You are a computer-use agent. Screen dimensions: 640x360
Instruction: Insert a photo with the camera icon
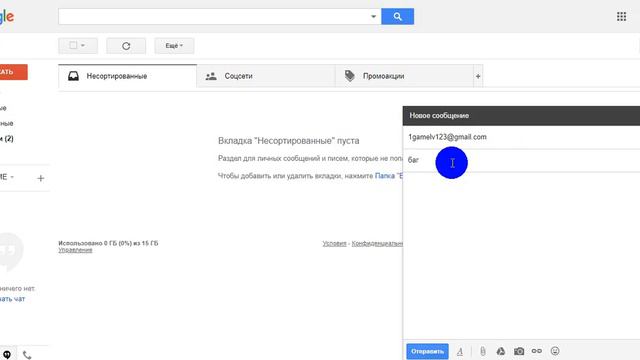click(x=519, y=351)
